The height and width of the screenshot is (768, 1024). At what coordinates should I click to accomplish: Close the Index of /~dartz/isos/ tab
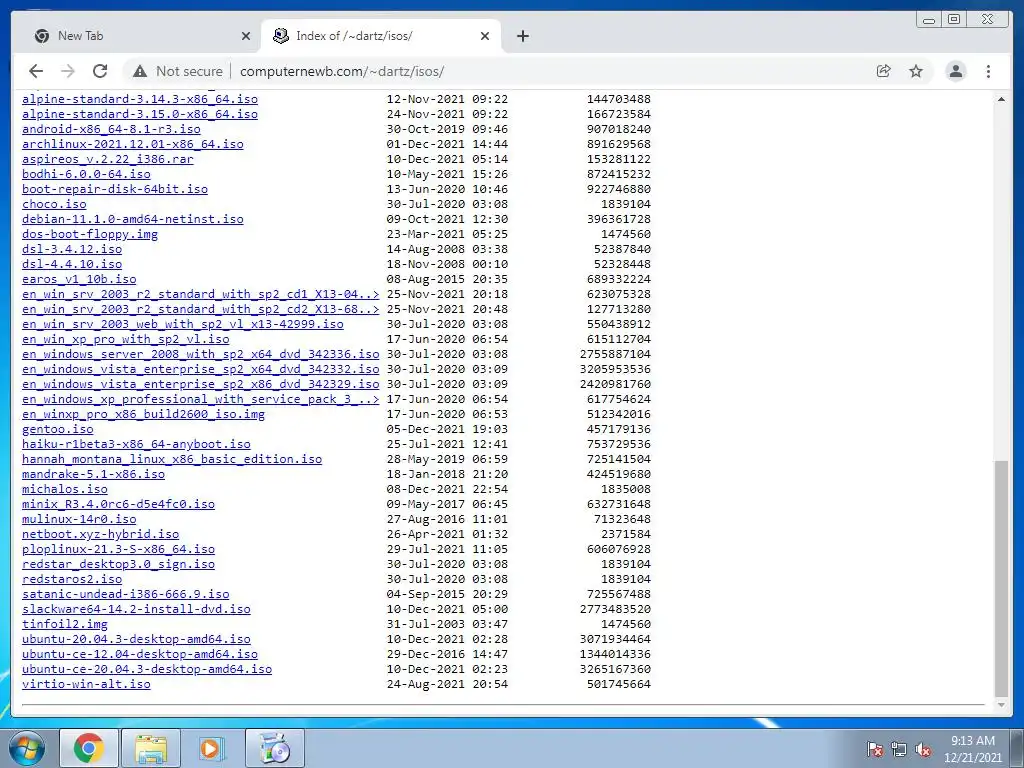coord(485,36)
